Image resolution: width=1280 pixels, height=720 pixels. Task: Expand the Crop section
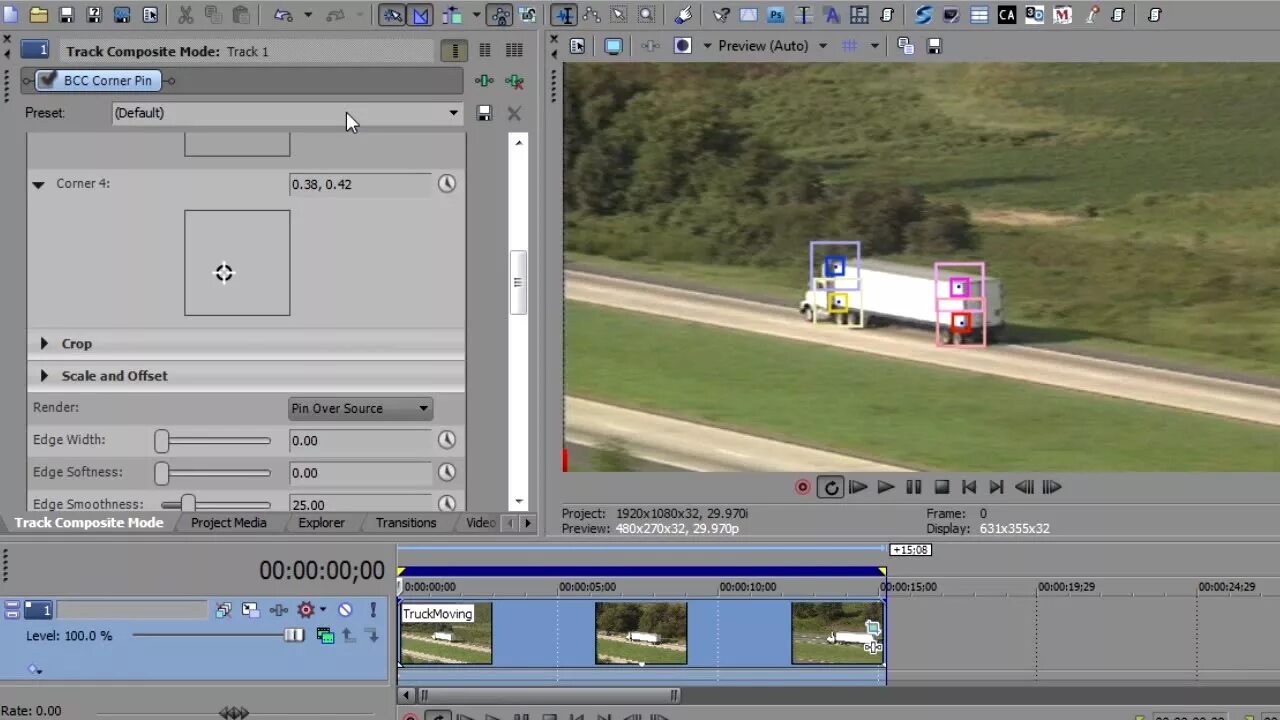coord(44,343)
